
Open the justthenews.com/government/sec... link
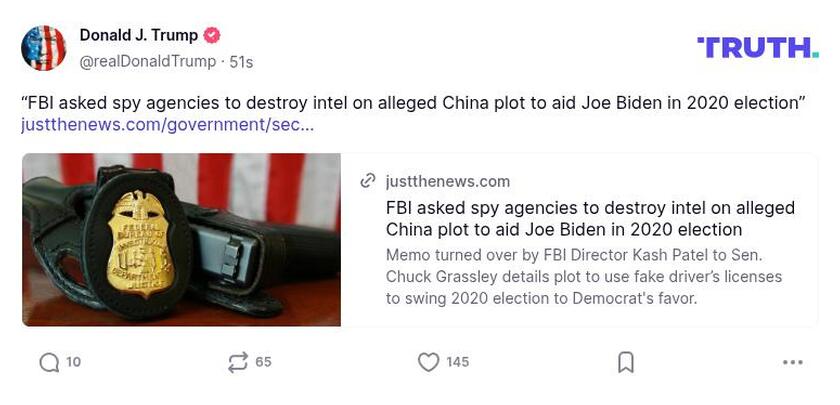click(x=167, y=125)
